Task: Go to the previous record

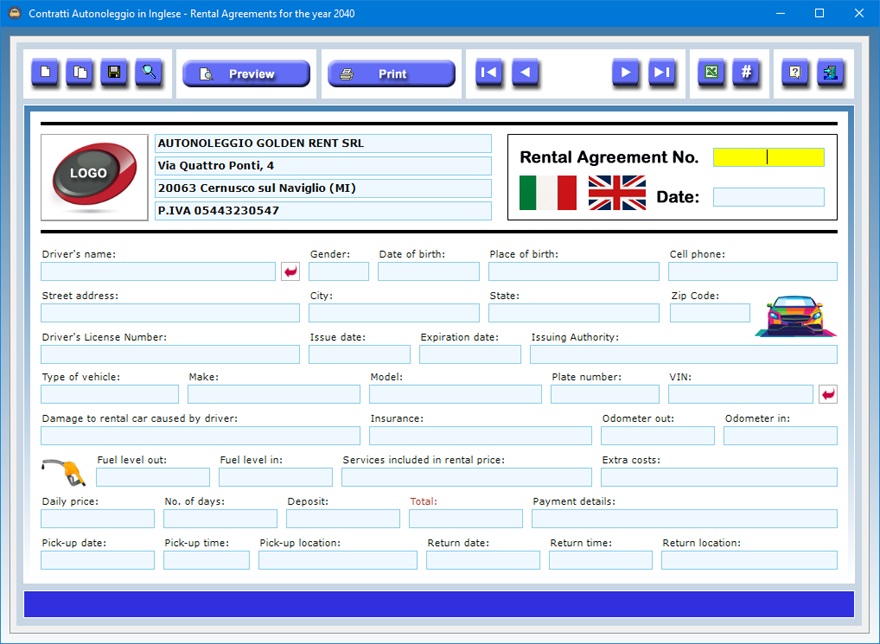Action: click(526, 73)
